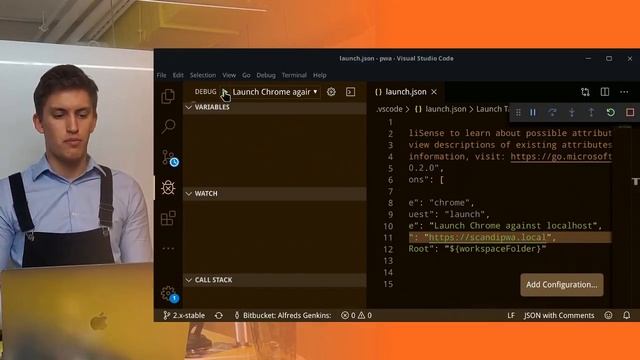Open the Selection menu
Screen dimensions: 640x360
point(203,75)
